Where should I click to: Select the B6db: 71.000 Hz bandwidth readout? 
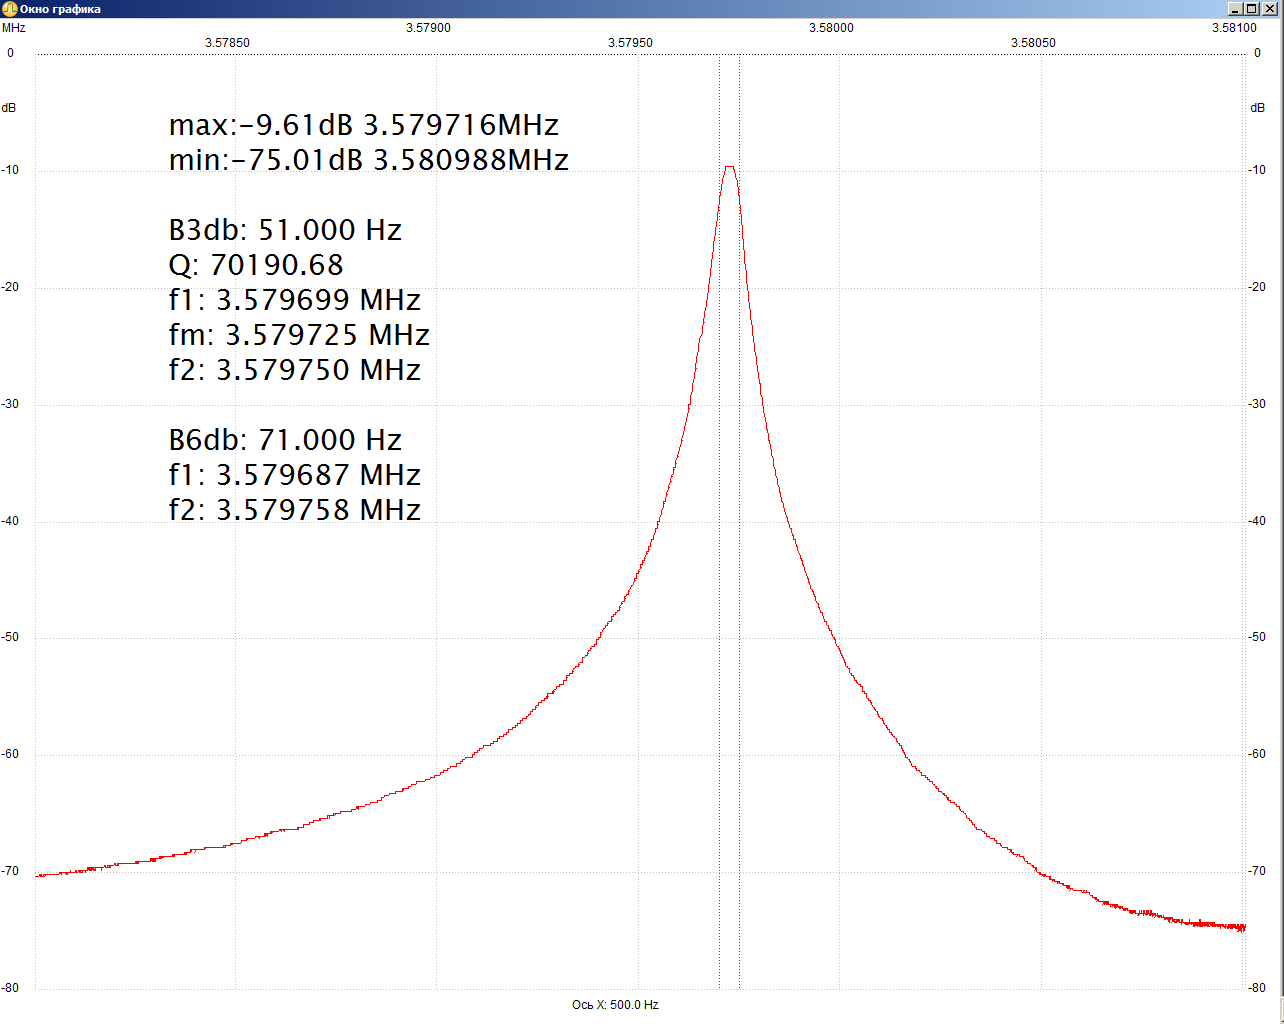(x=285, y=440)
